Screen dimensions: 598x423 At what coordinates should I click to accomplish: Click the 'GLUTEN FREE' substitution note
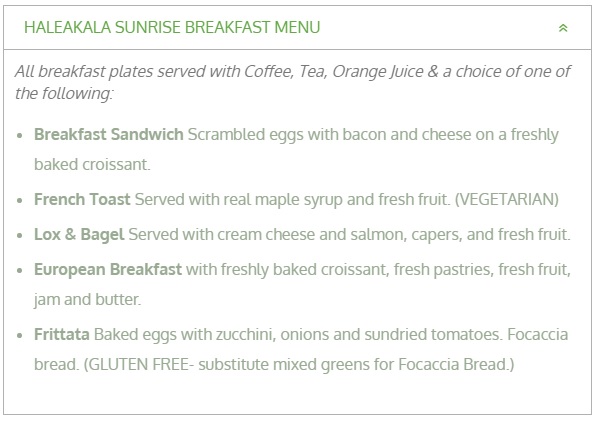coord(299,364)
